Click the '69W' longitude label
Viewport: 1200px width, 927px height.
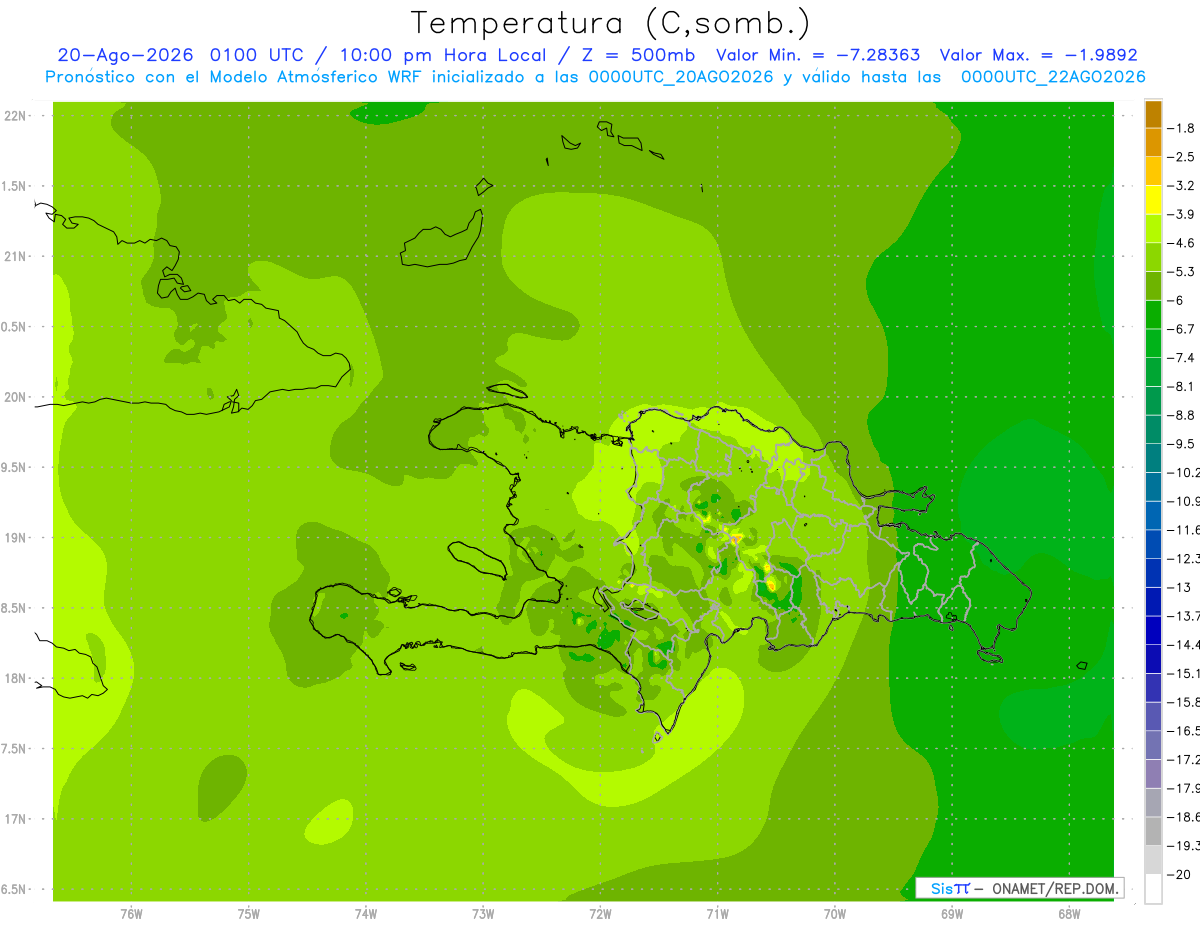[x=952, y=914]
